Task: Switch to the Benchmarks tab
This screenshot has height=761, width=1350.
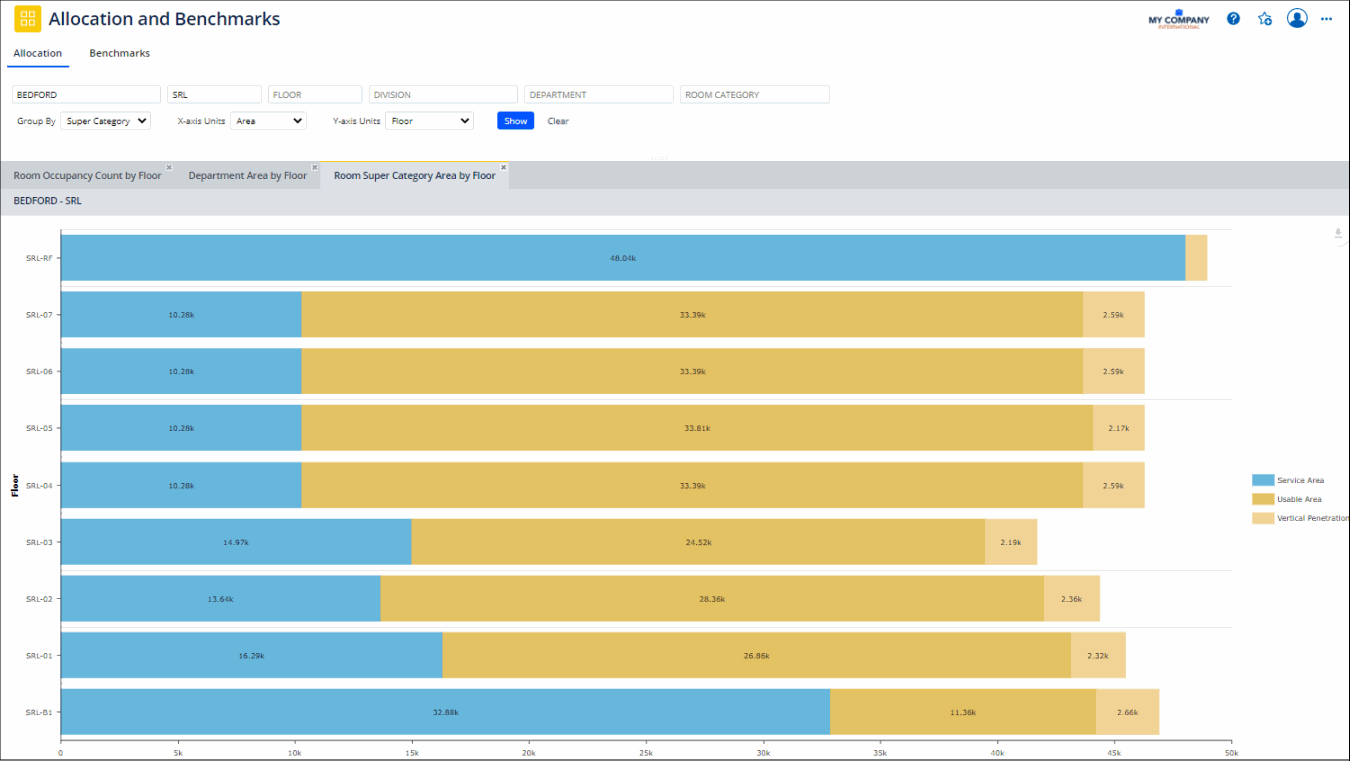Action: tap(119, 53)
